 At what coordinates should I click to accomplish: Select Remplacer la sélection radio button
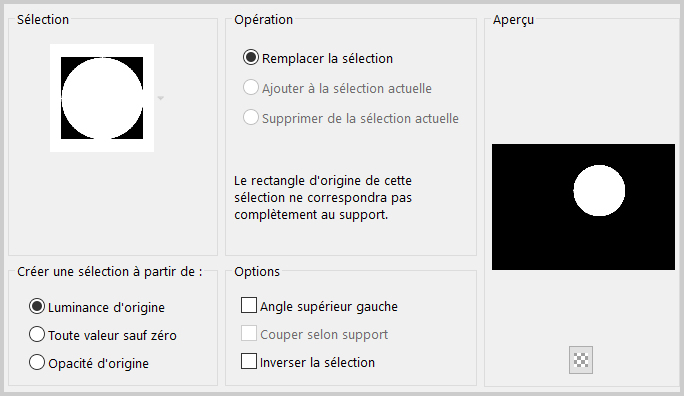[x=251, y=58]
